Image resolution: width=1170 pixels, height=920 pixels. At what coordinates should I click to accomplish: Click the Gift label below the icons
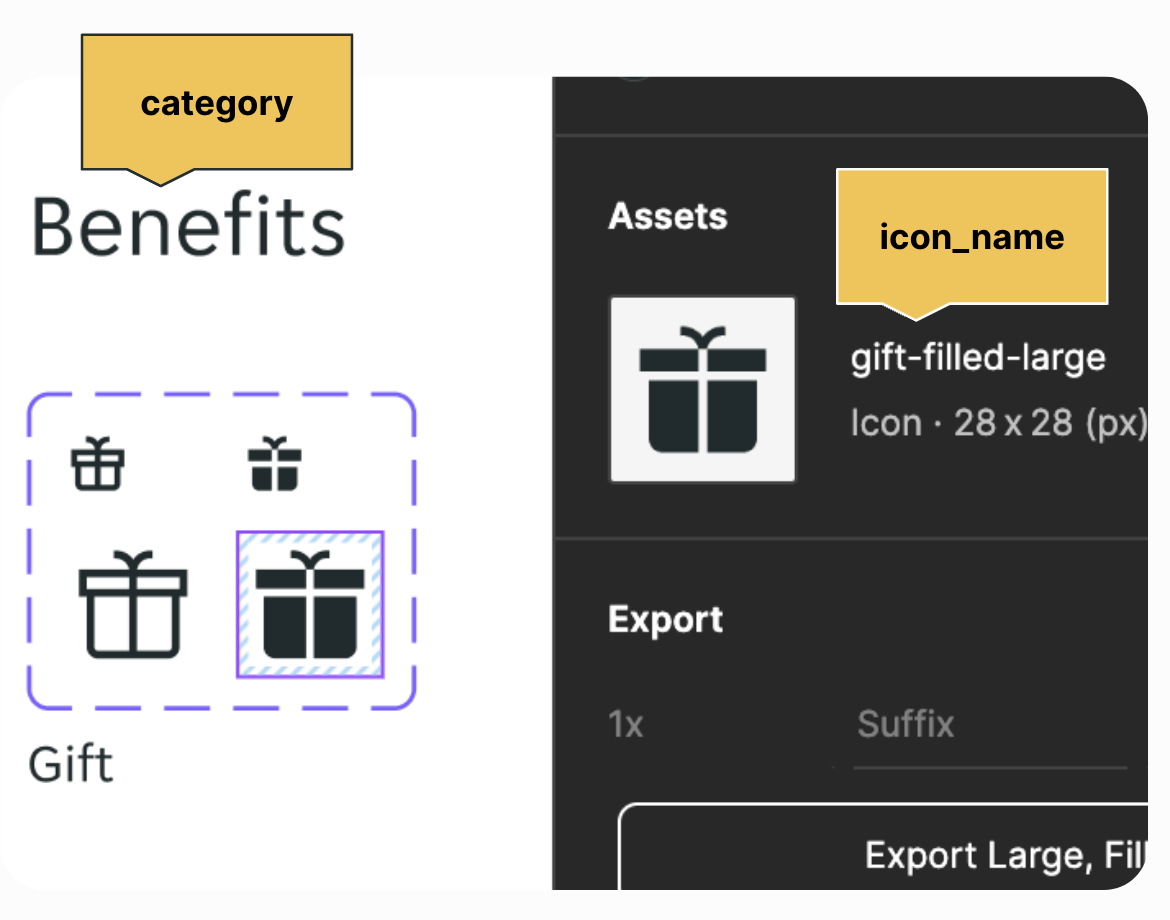coord(71,765)
